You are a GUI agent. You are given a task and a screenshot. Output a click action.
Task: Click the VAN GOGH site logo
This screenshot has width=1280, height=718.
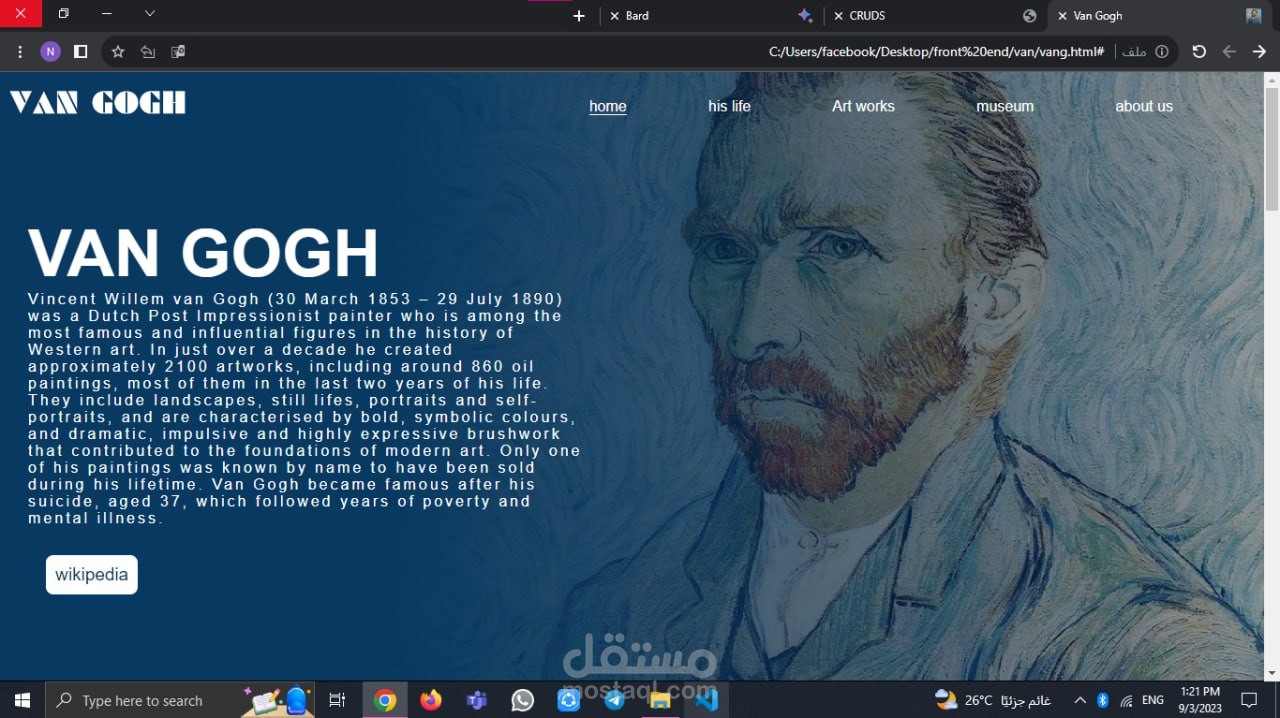pos(98,103)
